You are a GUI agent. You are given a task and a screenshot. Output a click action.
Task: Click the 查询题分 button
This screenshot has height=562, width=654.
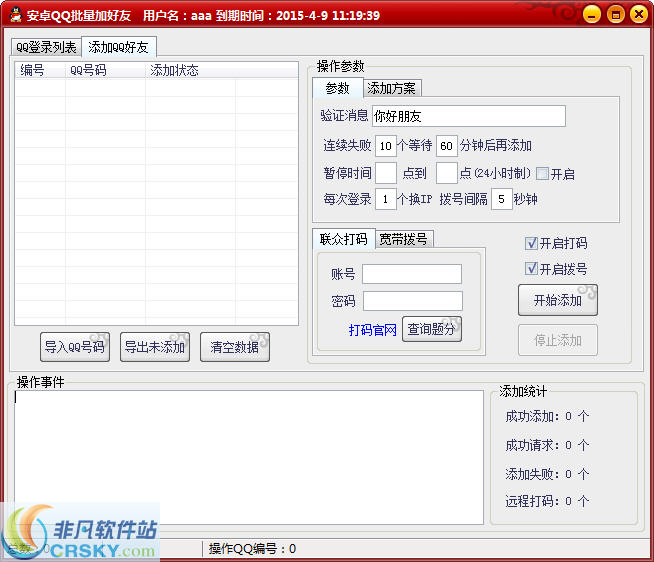(x=432, y=329)
